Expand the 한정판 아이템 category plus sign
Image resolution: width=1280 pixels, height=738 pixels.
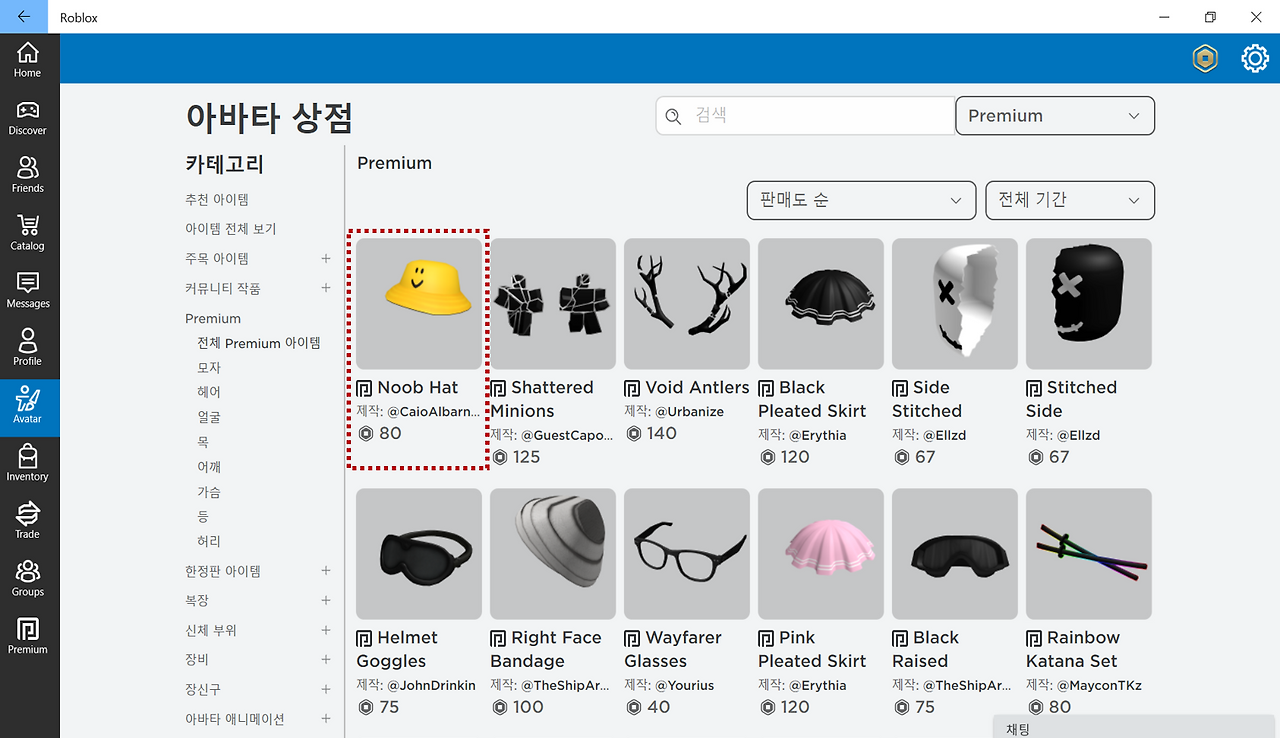coord(325,571)
